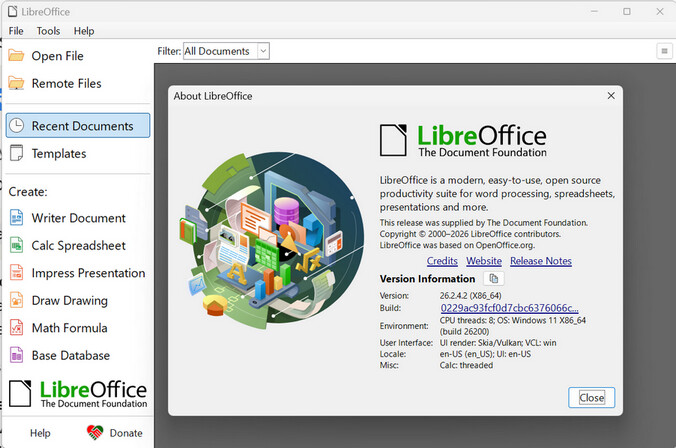Click the LibreOffice logo in the About dialog

[463, 141]
